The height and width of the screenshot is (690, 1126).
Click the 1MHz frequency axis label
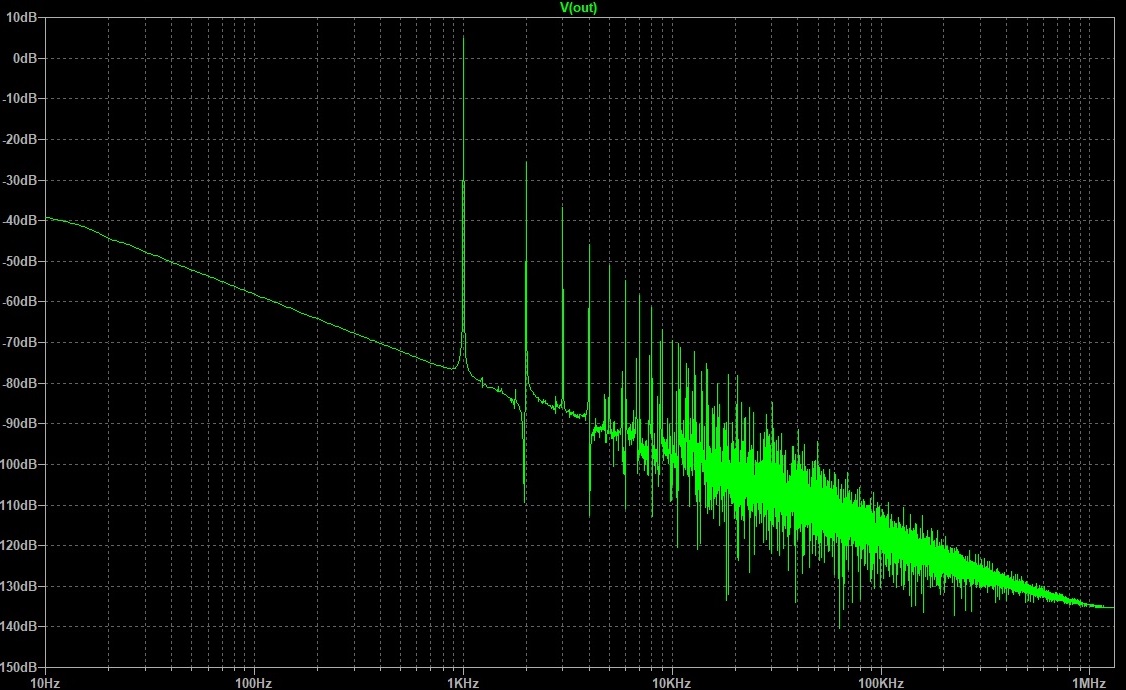1090,683
